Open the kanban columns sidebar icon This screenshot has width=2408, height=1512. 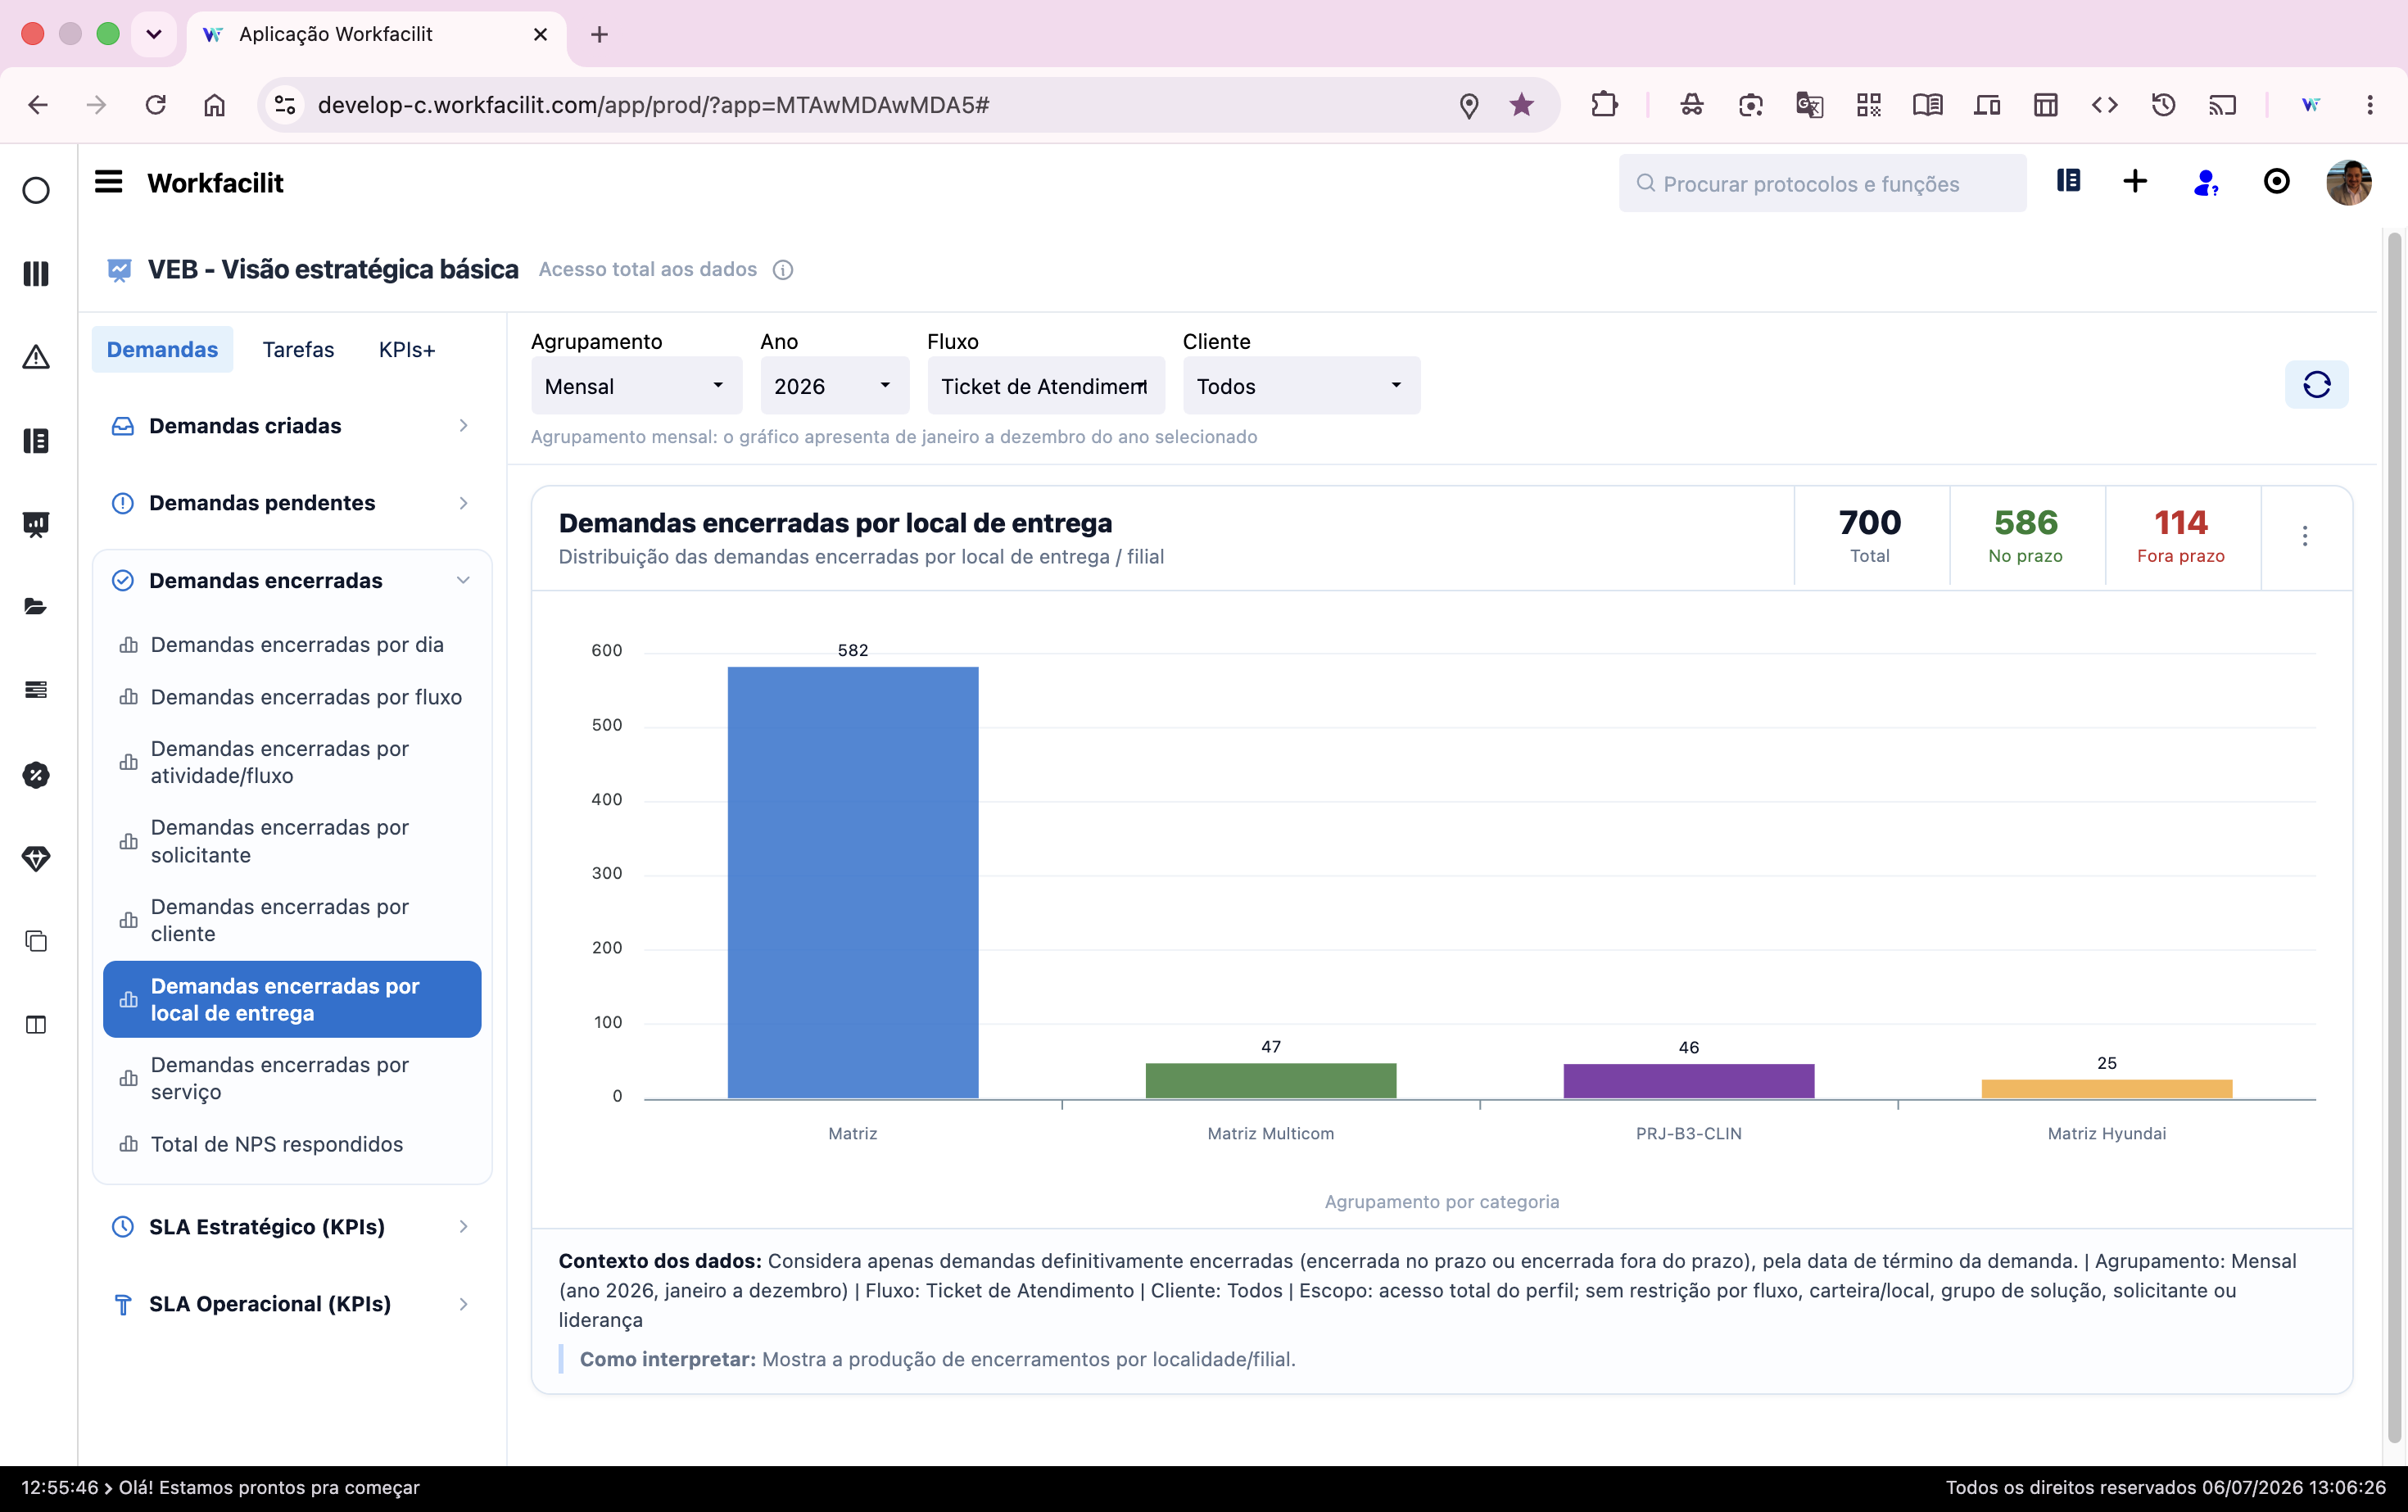pyautogui.click(x=36, y=273)
